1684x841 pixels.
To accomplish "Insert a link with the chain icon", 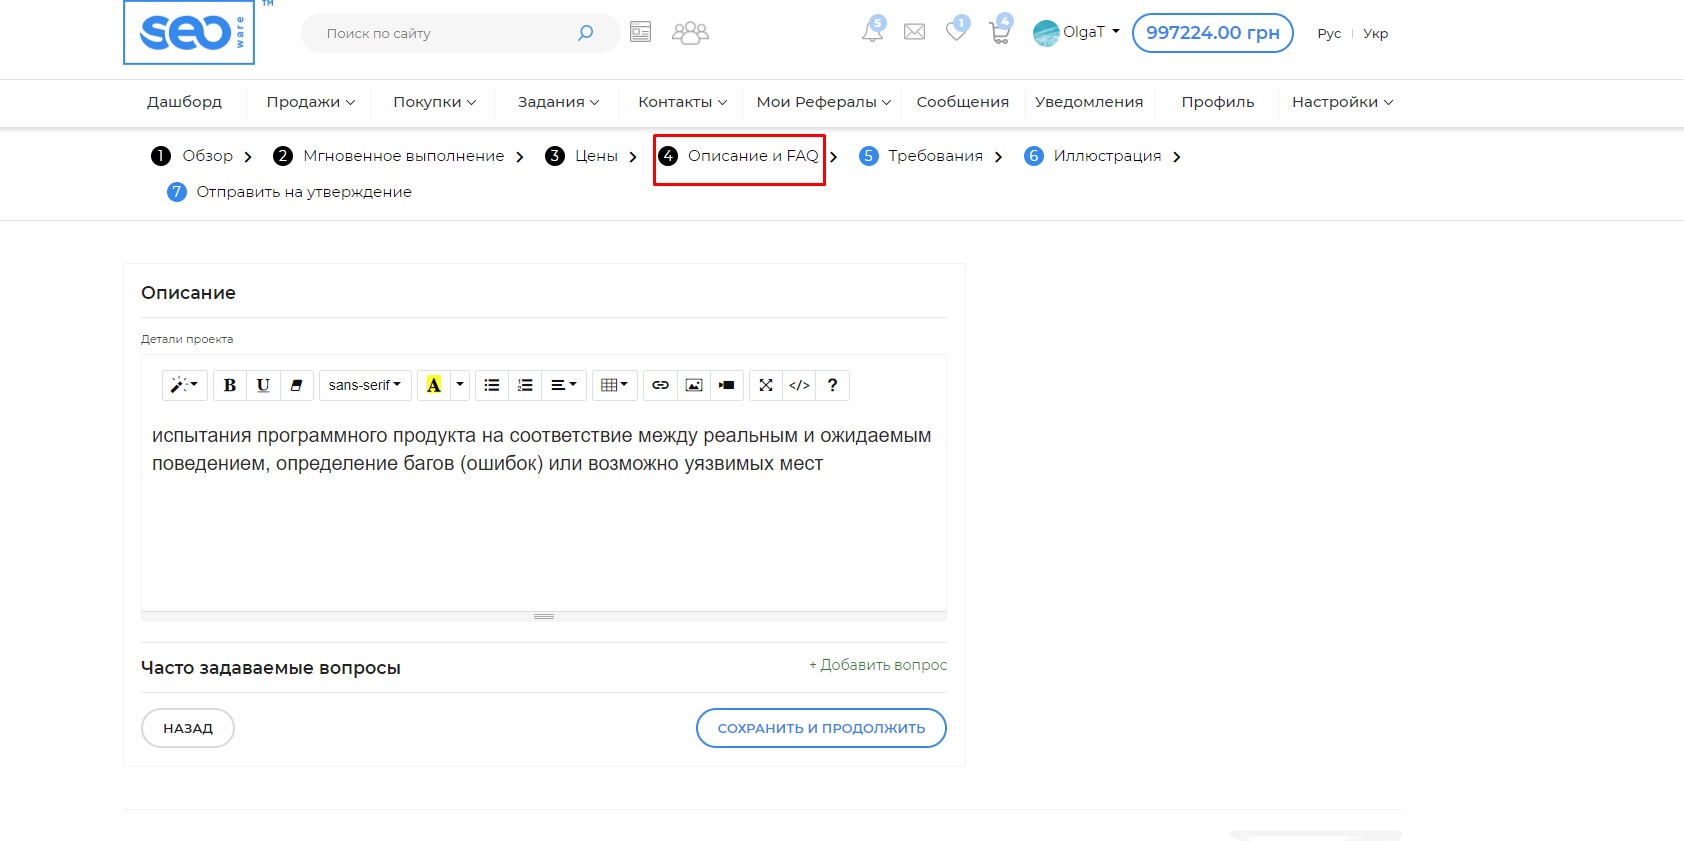I will 660,385.
